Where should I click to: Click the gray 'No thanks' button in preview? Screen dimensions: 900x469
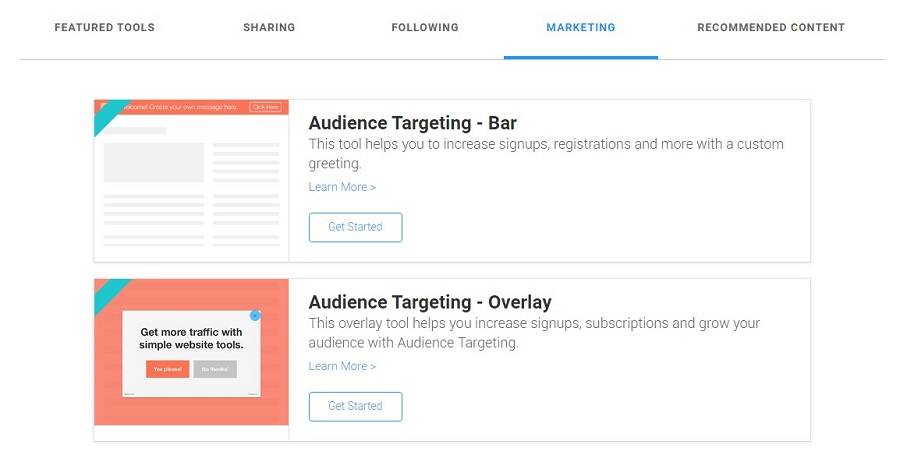pos(215,369)
